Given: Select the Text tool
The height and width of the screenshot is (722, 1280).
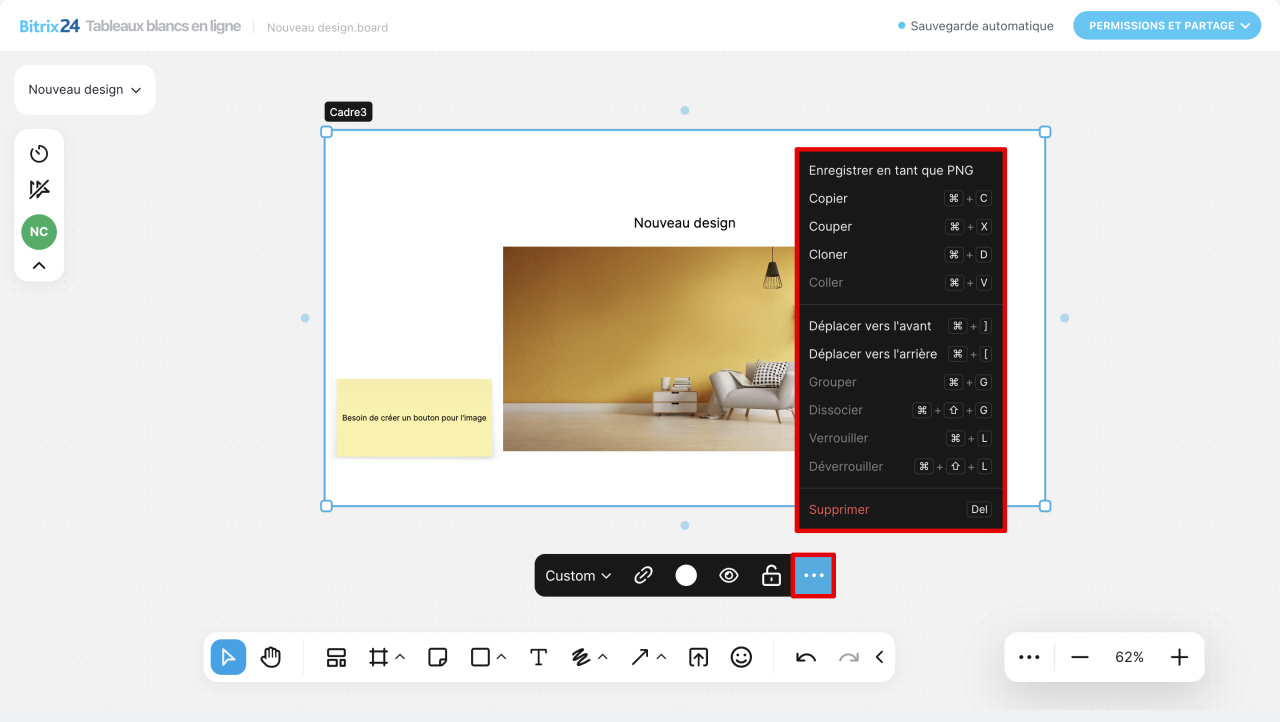Looking at the screenshot, I should click(x=538, y=657).
